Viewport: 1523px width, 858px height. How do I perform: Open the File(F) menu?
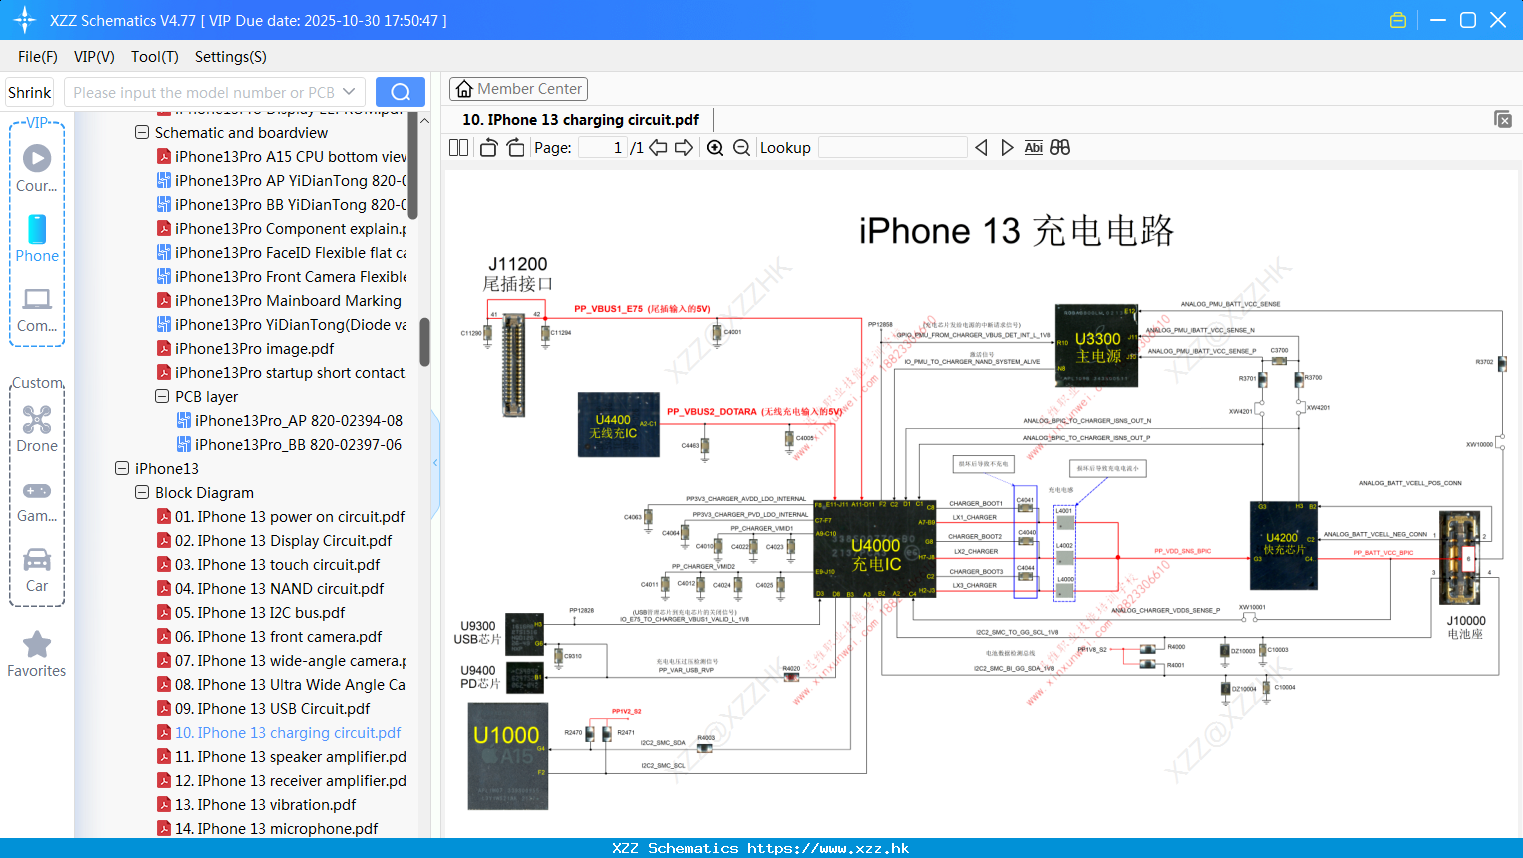(38, 57)
